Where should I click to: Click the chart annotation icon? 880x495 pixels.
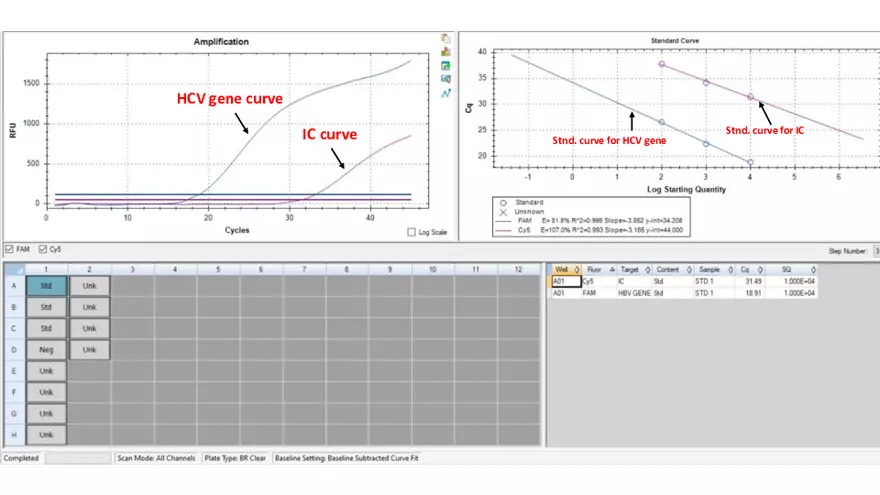point(445,78)
